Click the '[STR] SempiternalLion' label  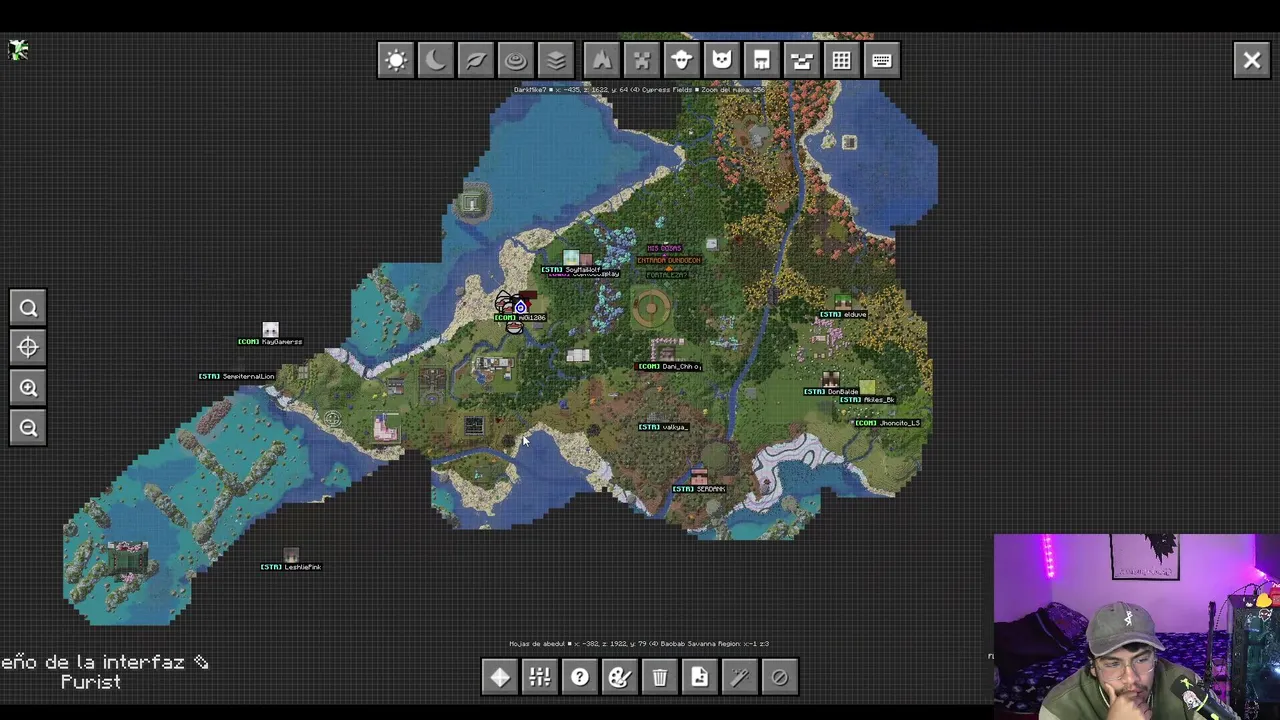(x=236, y=376)
